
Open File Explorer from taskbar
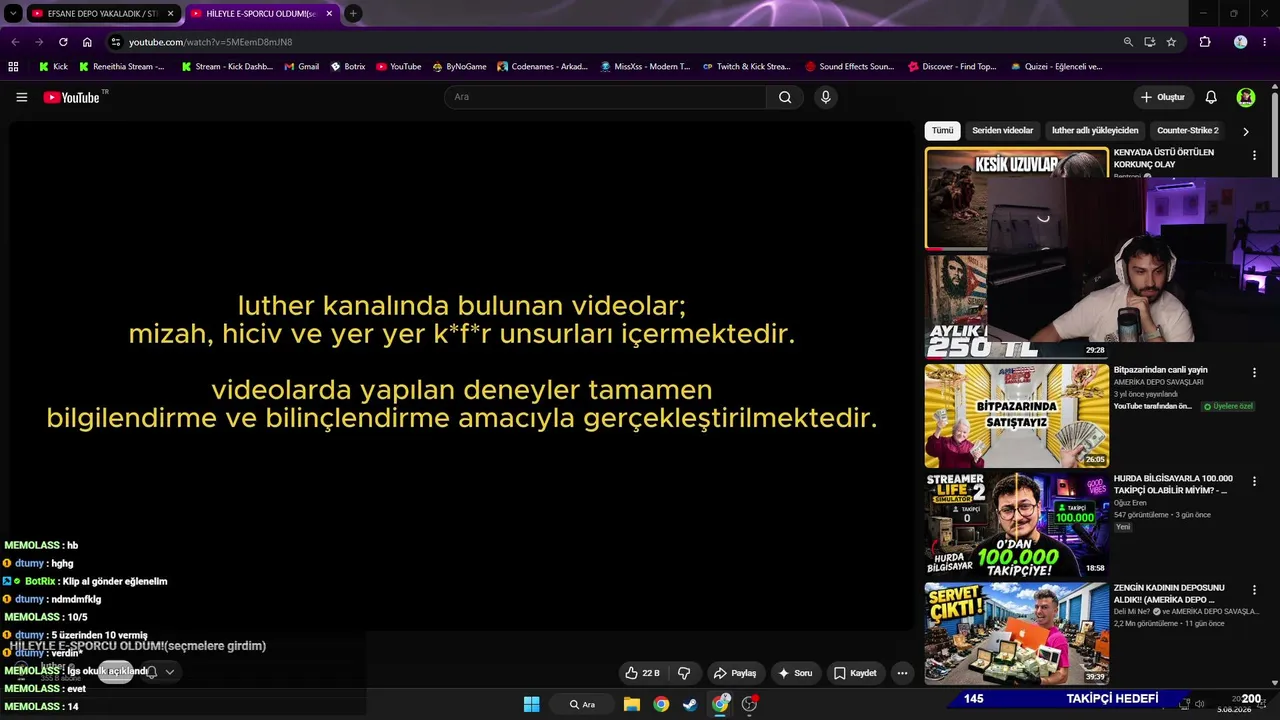632,704
